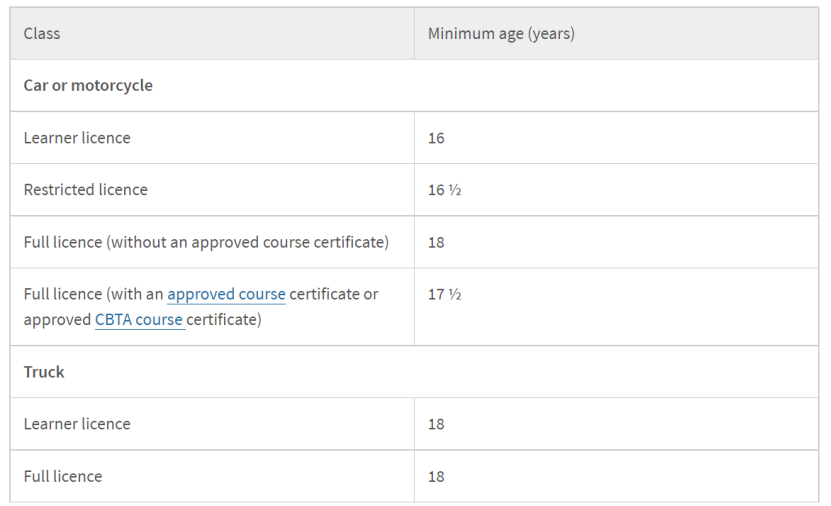This screenshot has height=506, width=831.
Task: Open the approved course link
Action: [226, 294]
